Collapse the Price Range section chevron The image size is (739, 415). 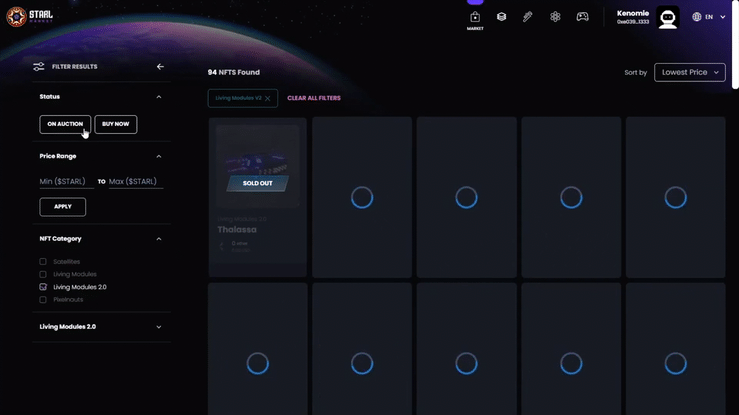159,156
